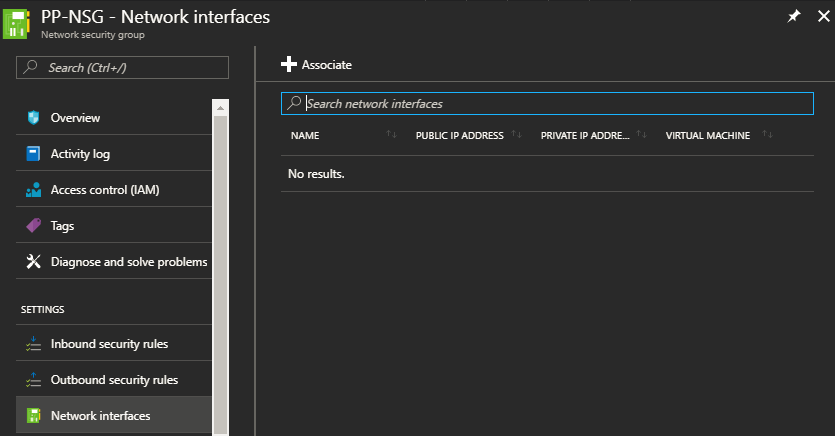Image resolution: width=835 pixels, height=436 pixels.
Task: Pin the PP-NSG blade to dashboard
Action: point(793,17)
